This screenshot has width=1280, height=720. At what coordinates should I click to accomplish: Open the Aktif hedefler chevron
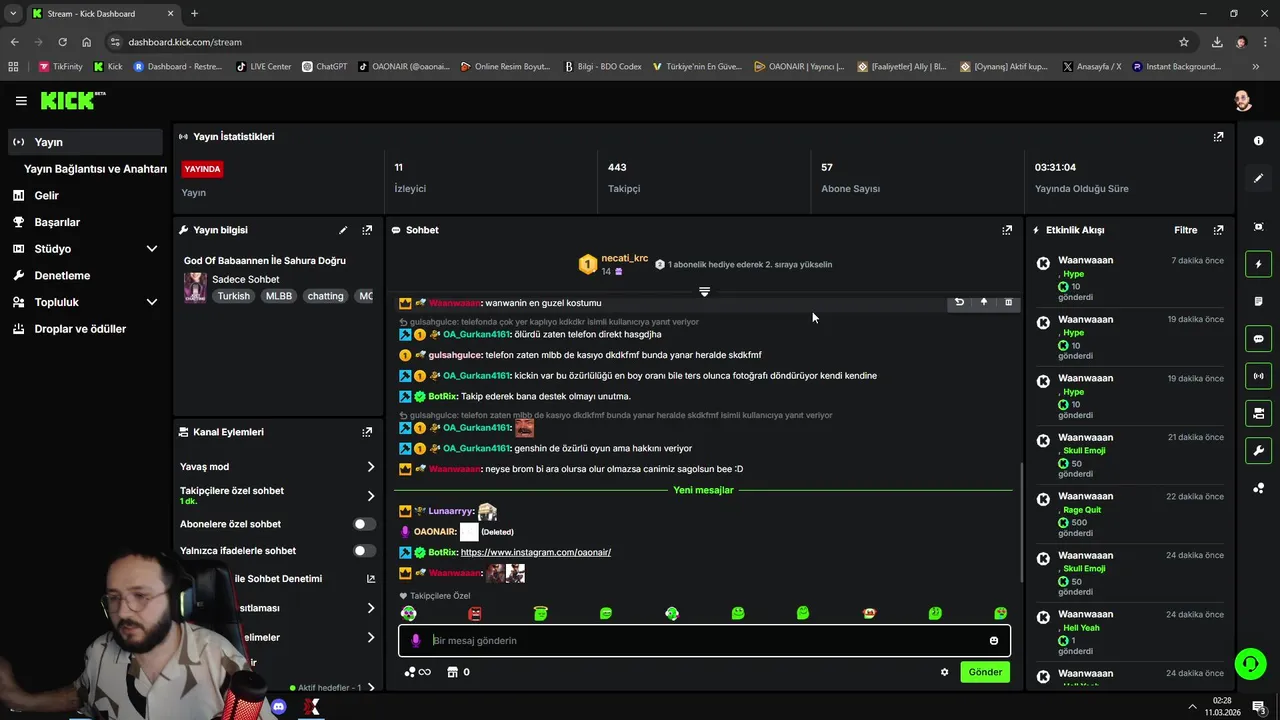point(371,688)
